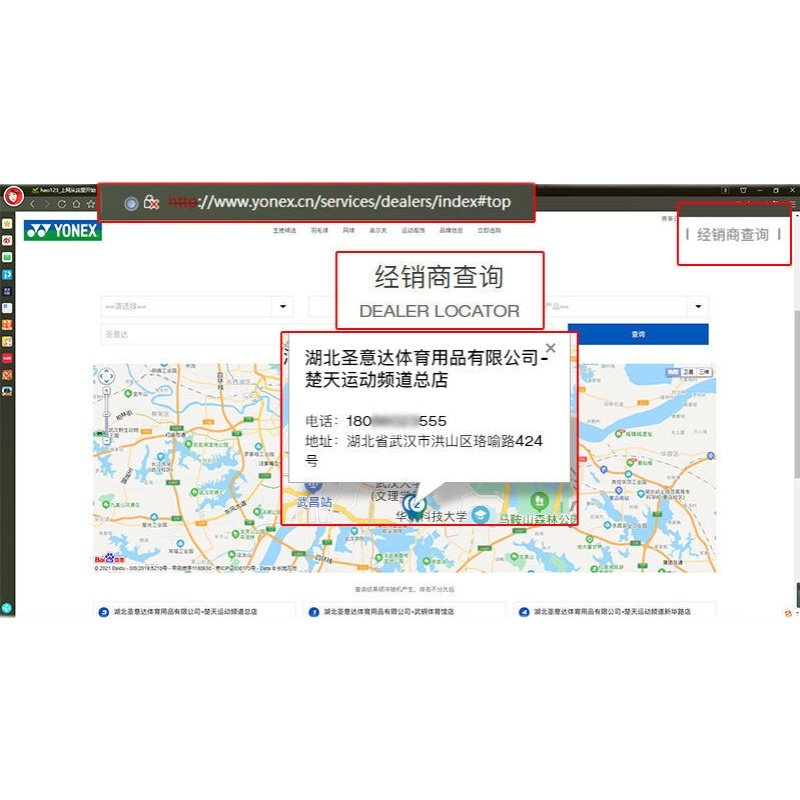Open the skin shirt icon in title bar

(743, 190)
